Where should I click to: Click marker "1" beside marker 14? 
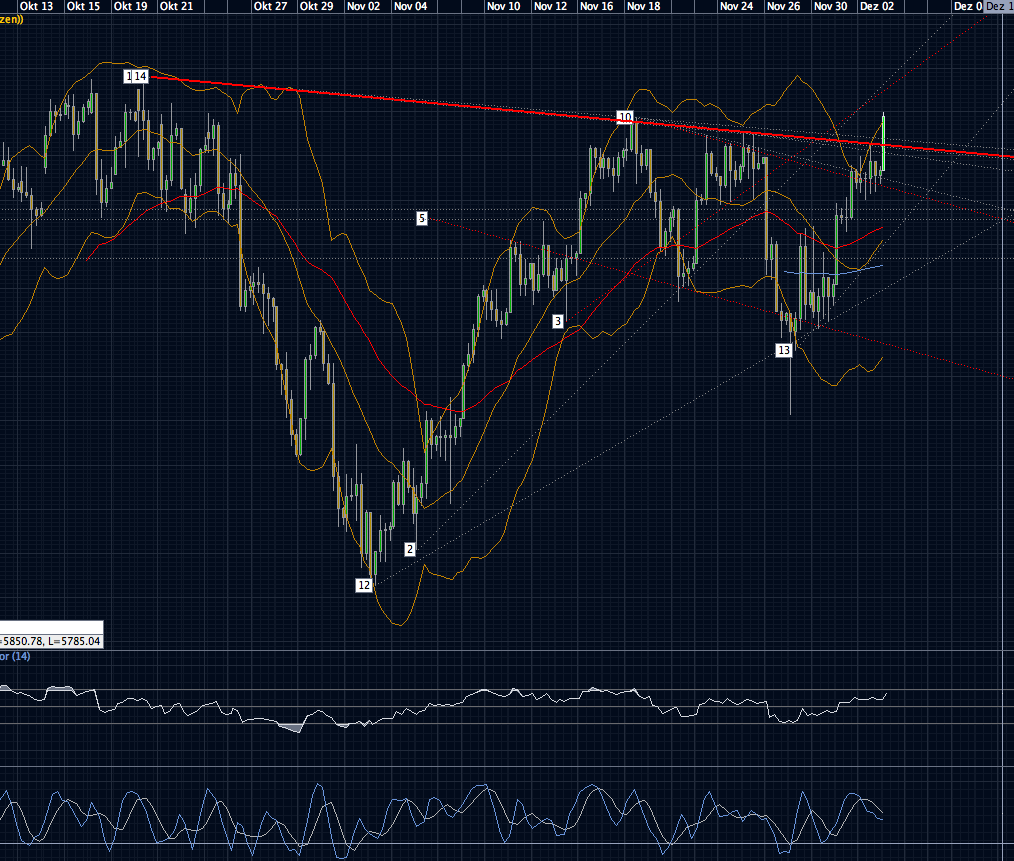tap(128, 74)
